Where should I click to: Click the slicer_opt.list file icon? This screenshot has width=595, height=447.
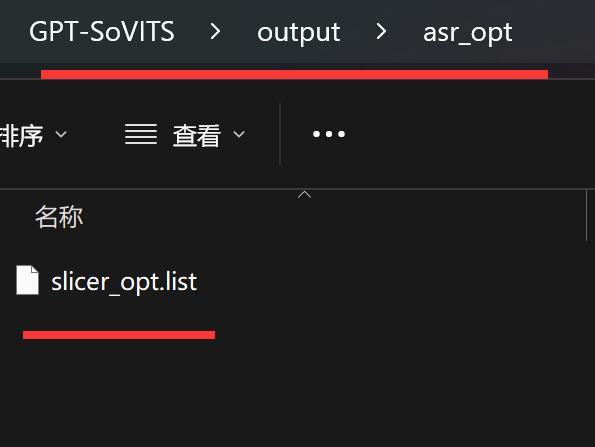[27, 280]
